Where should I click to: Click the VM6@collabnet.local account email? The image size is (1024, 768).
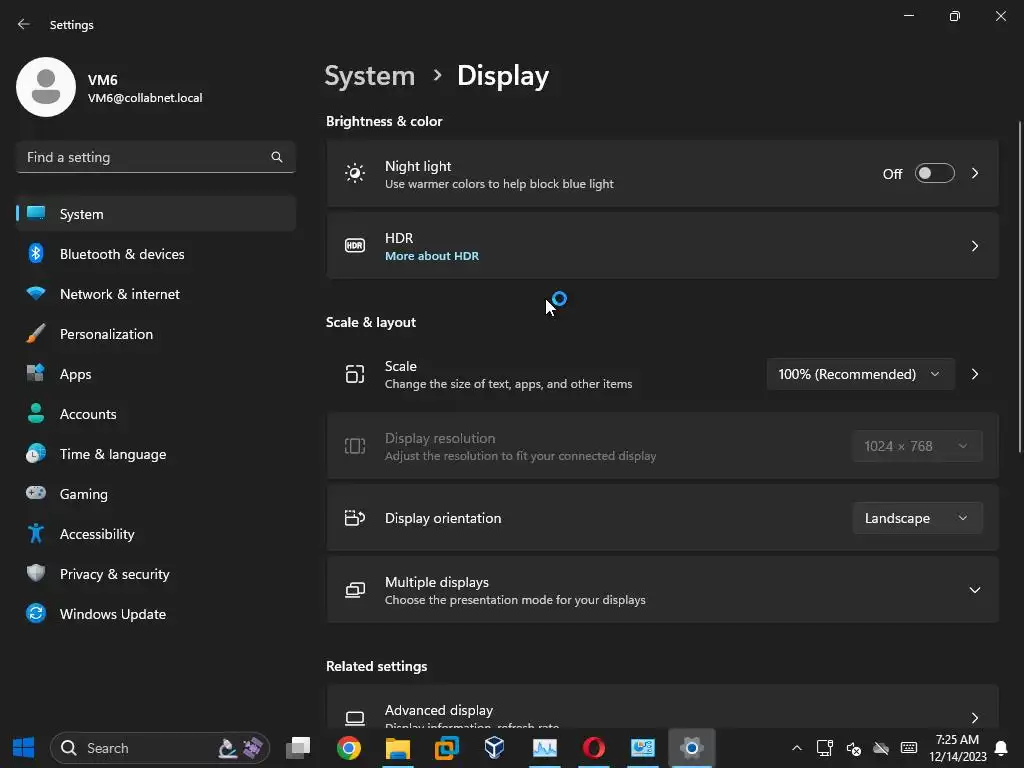[145, 98]
